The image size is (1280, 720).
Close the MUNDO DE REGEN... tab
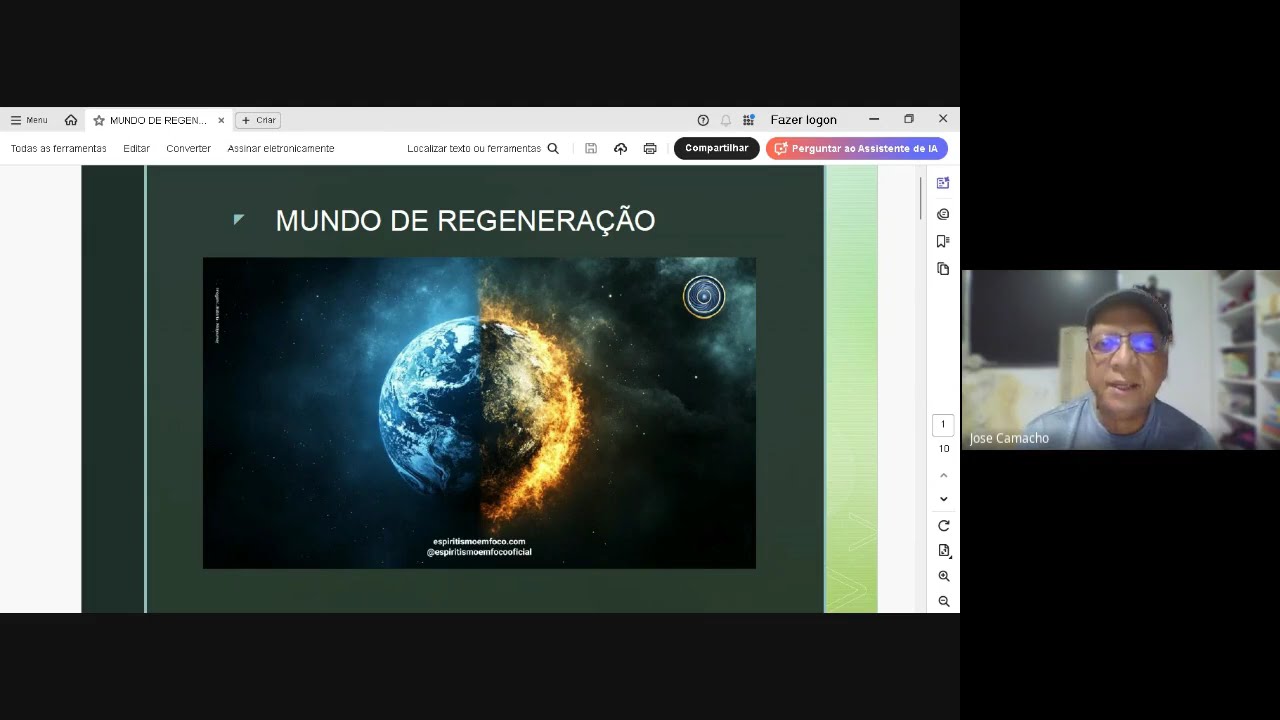[x=222, y=120]
